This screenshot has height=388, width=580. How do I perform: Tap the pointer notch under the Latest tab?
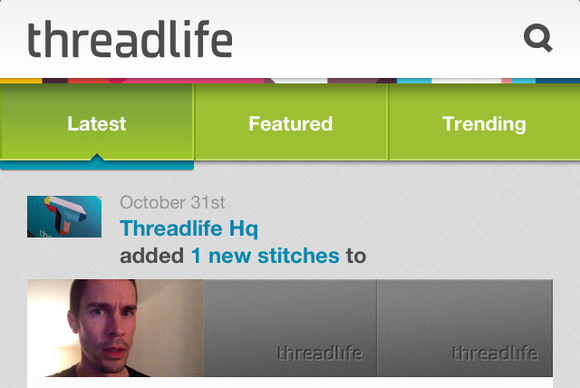97,157
